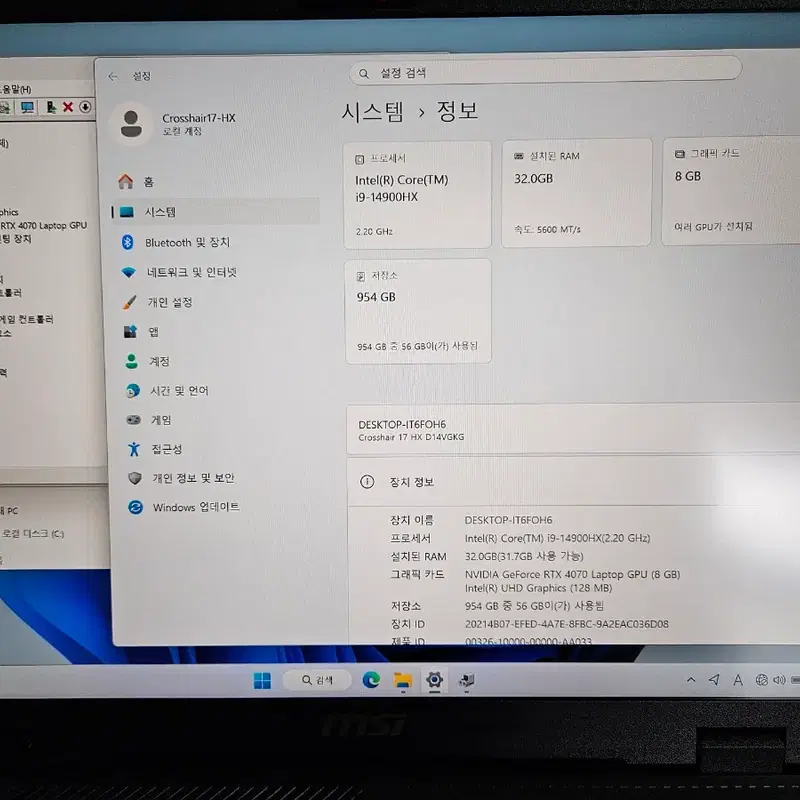The image size is (800, 800).
Task: Click the Device Manager icon on the taskbar
Action: pyautogui.click(x=466, y=681)
